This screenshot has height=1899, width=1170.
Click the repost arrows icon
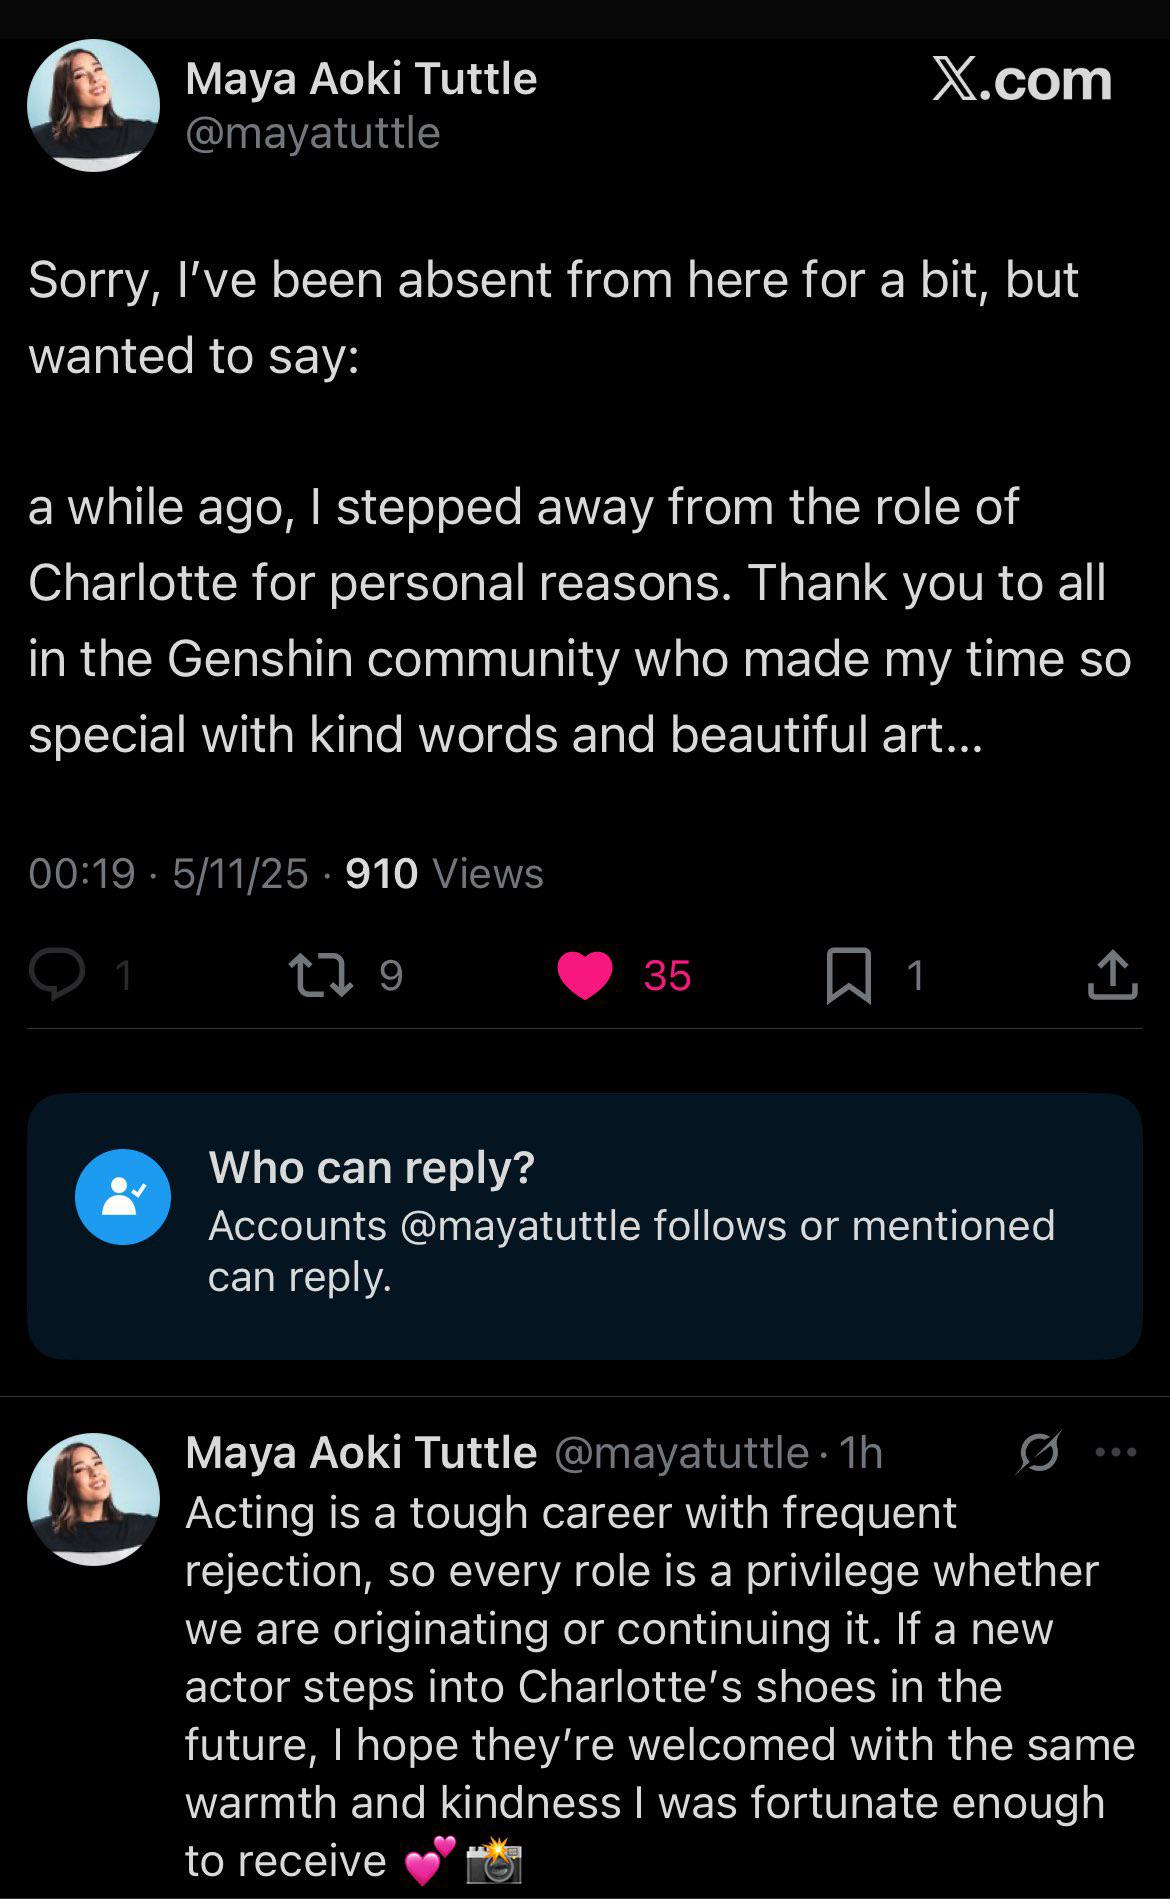(x=320, y=975)
